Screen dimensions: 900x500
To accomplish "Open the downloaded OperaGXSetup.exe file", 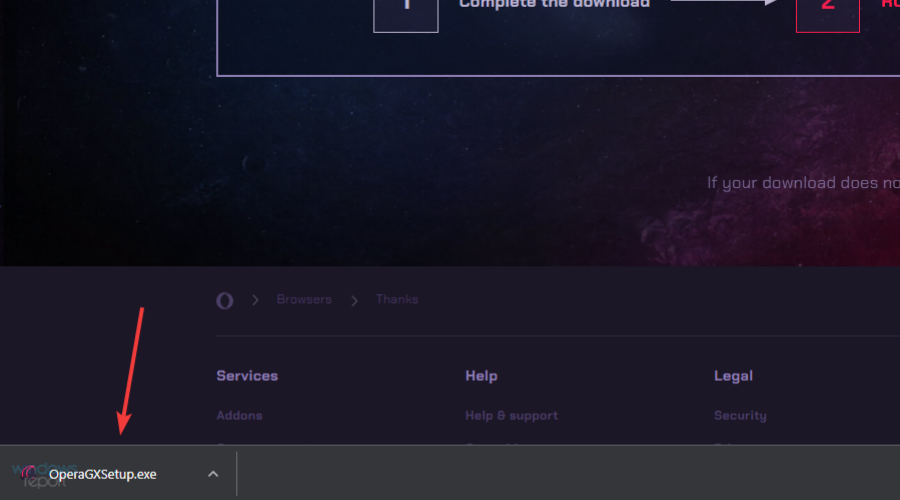I will click(x=103, y=474).
